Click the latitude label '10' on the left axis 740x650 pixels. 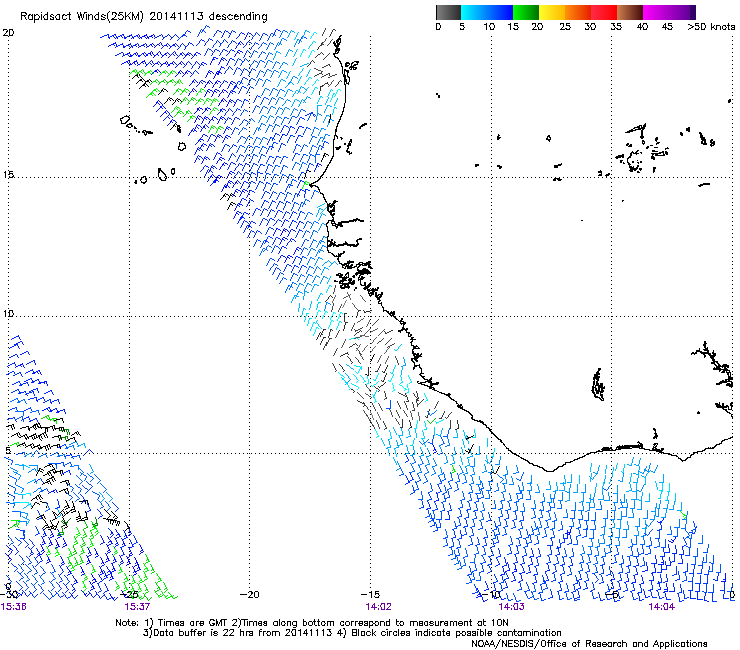[x=8, y=314]
